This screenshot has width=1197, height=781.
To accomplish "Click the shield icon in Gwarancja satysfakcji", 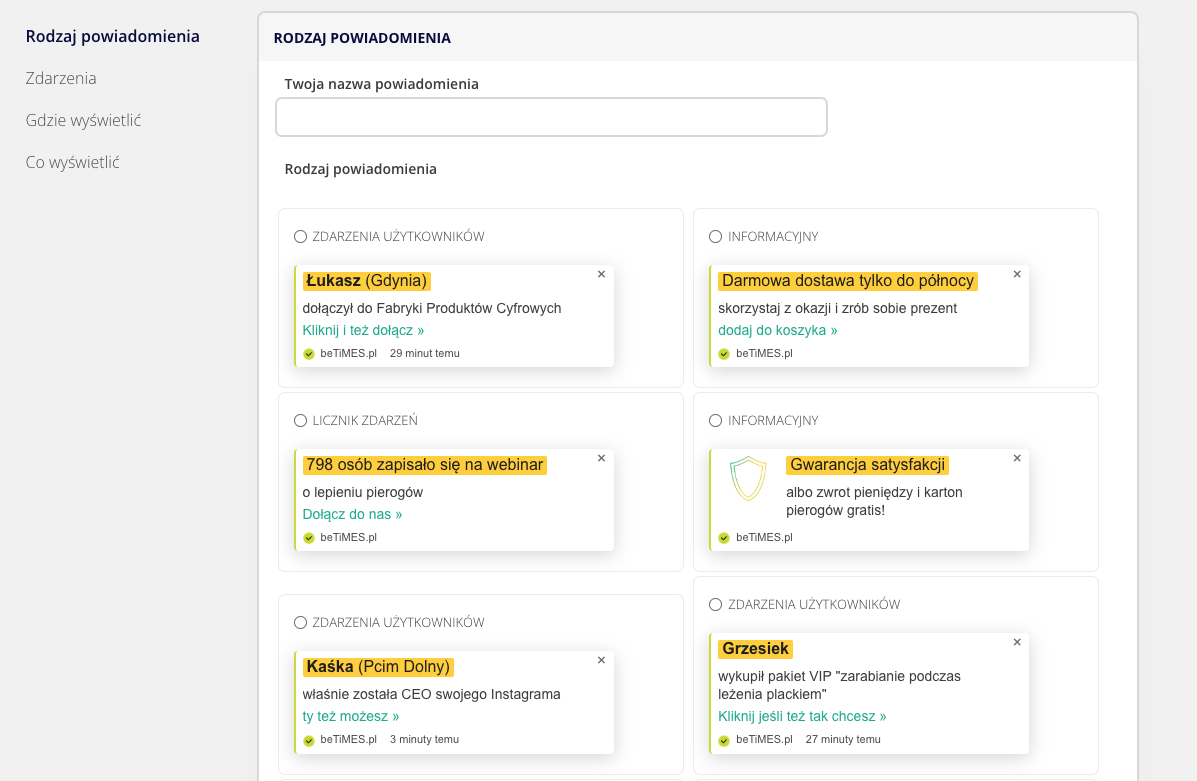I will pyautogui.click(x=747, y=478).
